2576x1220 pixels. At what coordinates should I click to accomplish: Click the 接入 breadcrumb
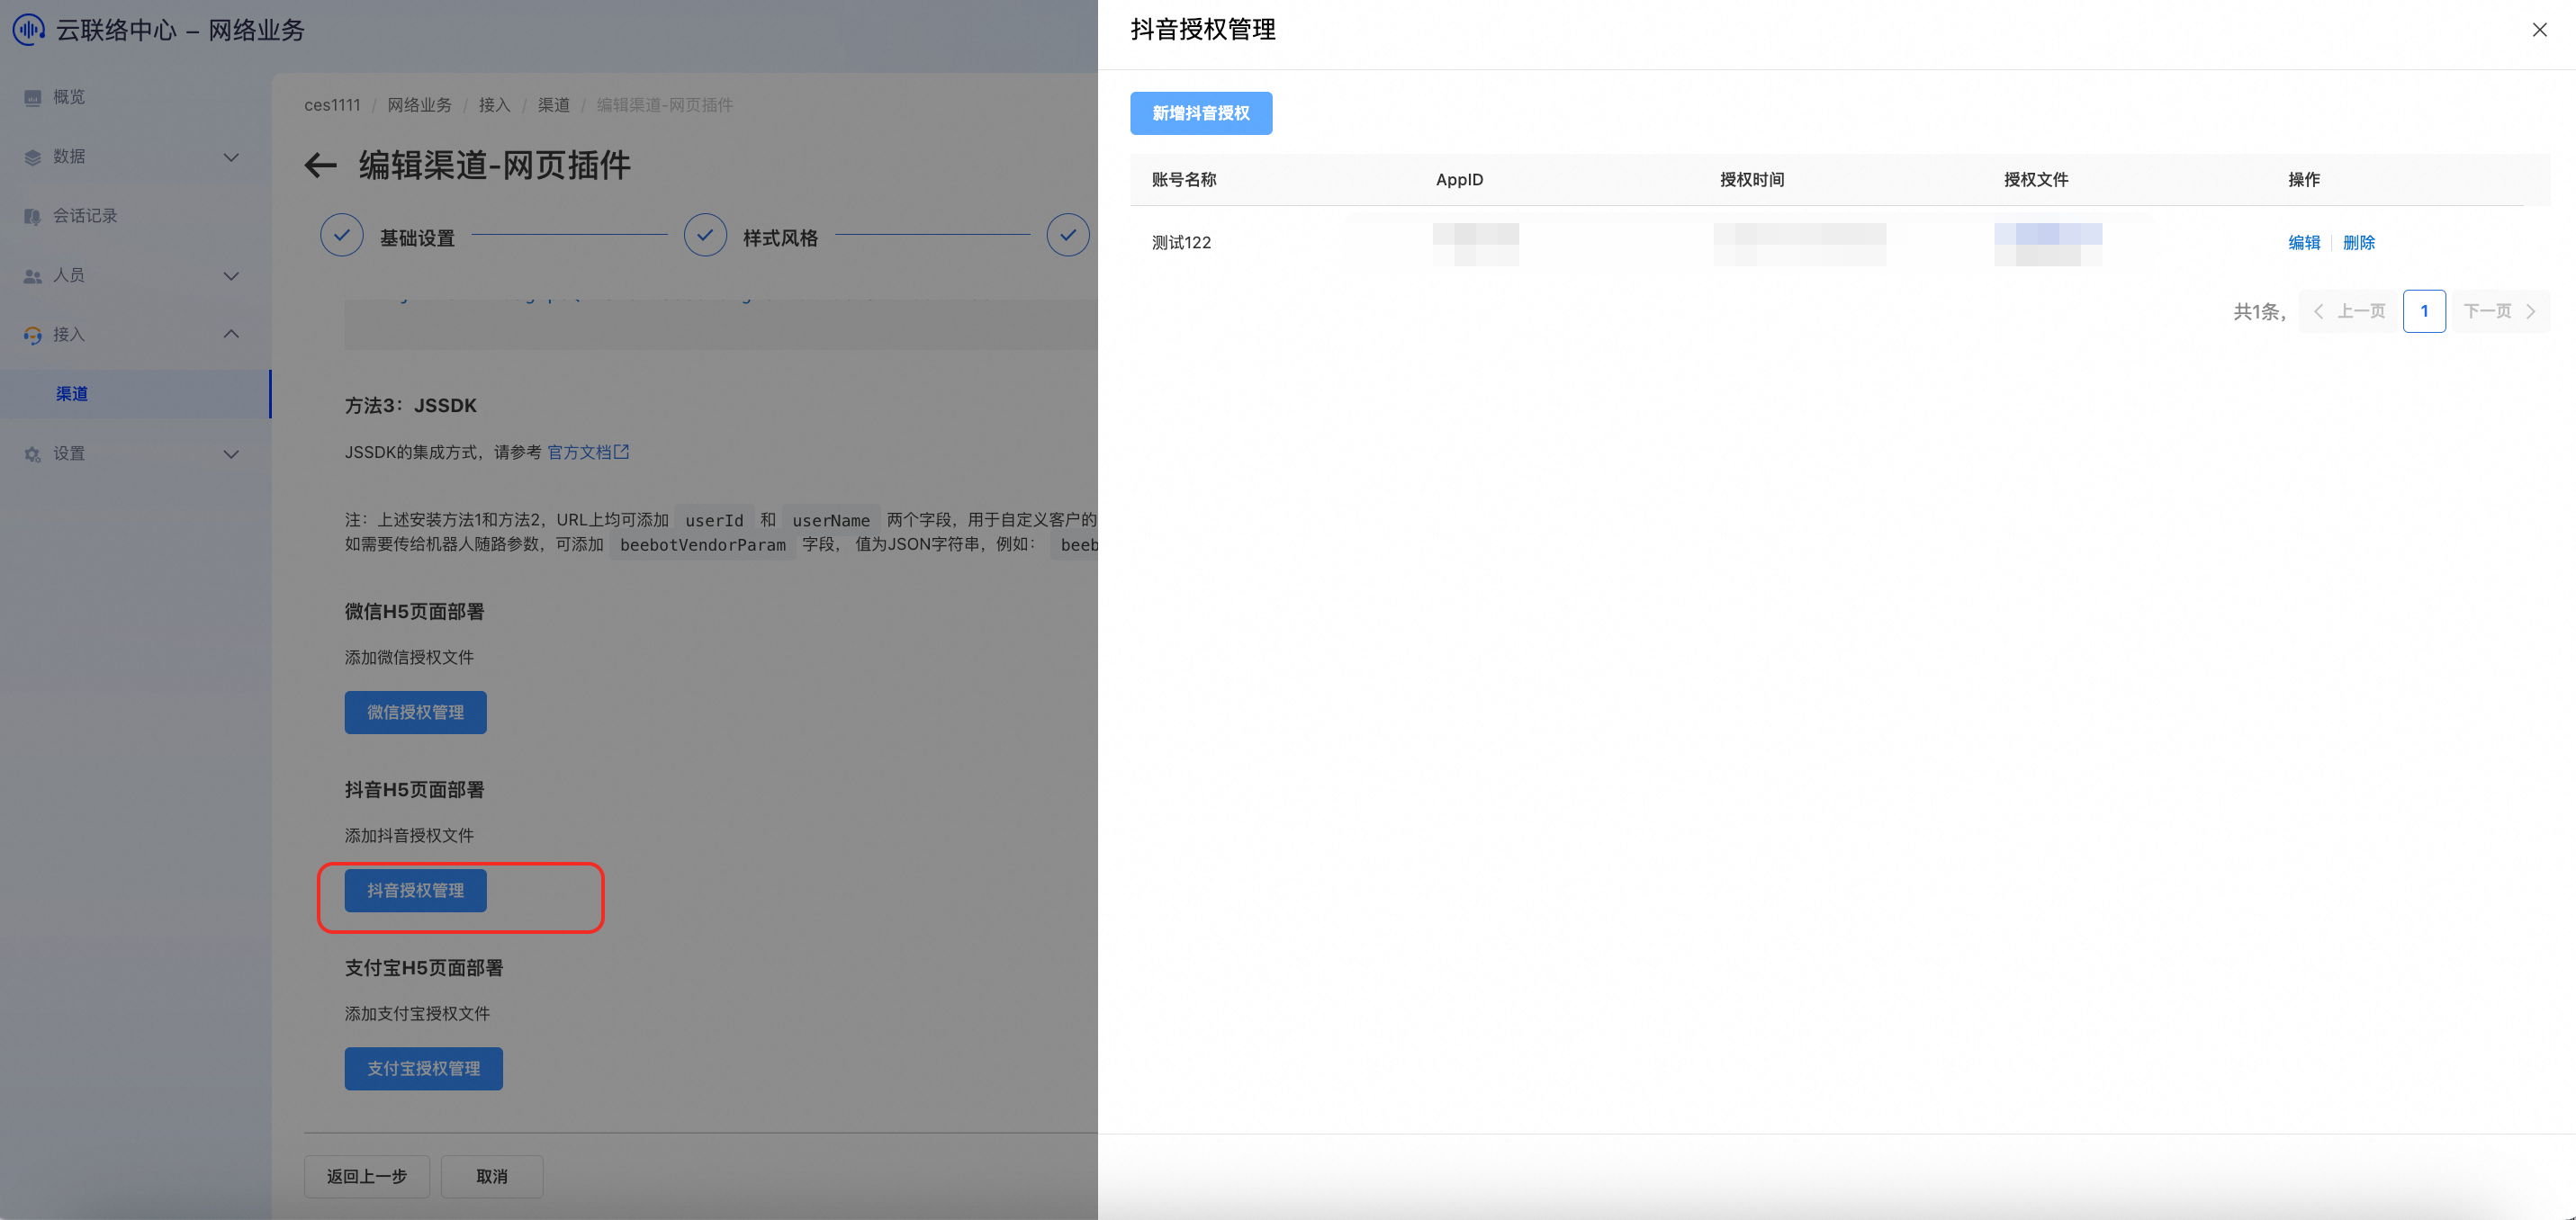pyautogui.click(x=494, y=105)
